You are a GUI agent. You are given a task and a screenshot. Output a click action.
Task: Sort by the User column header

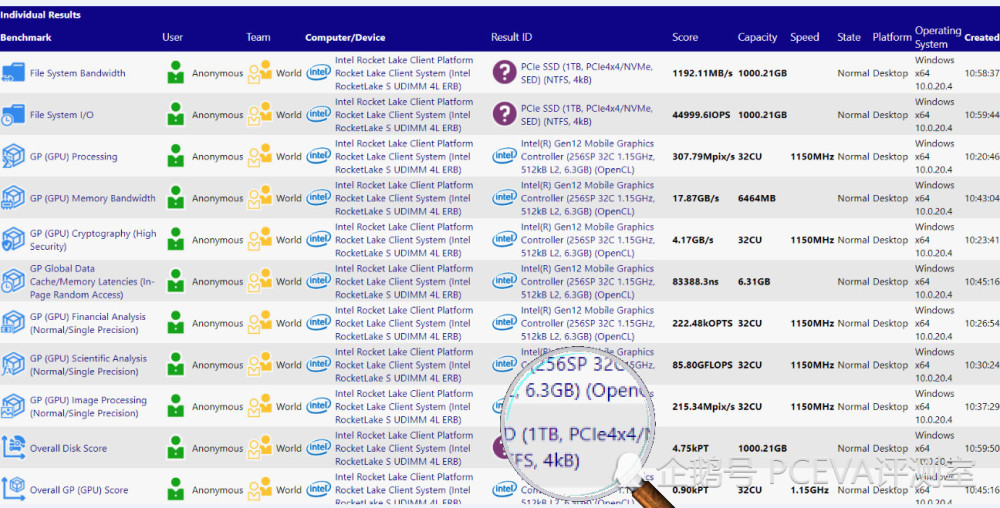pos(173,38)
